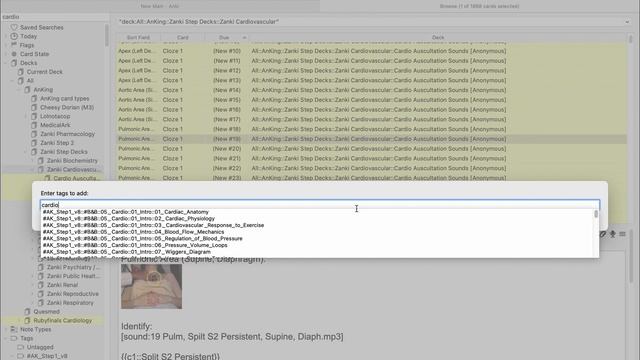Click the auscultation photo in card editor

[151, 286]
